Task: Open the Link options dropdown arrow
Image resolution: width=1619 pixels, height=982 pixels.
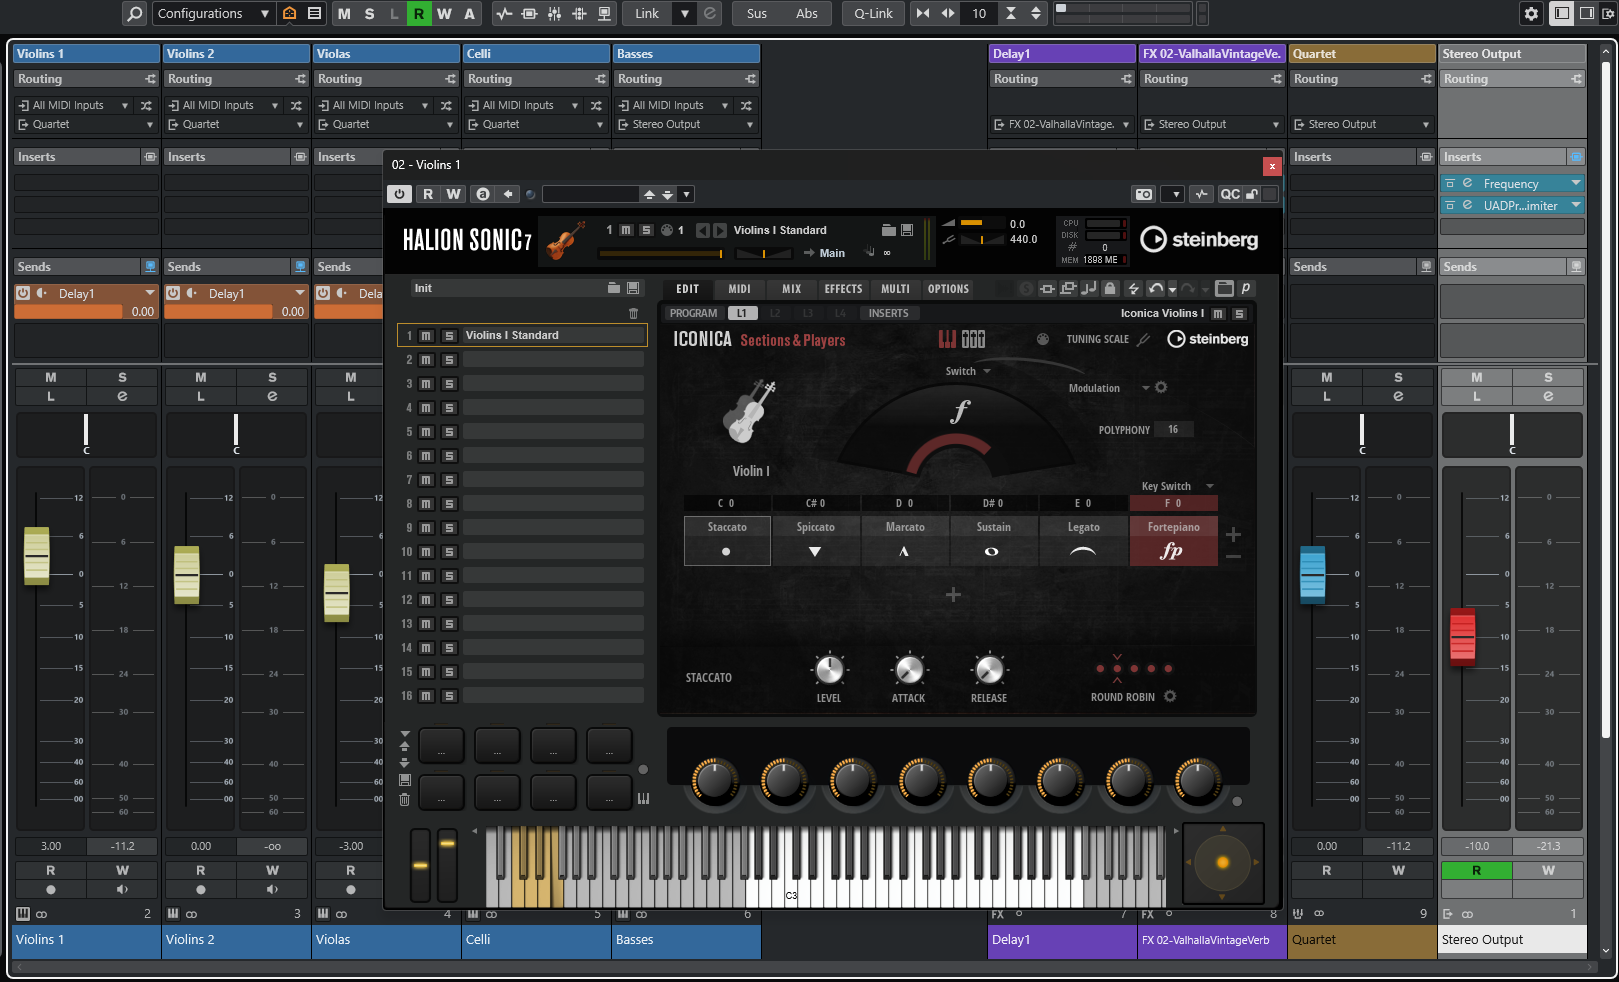Action: pyautogui.click(x=685, y=13)
